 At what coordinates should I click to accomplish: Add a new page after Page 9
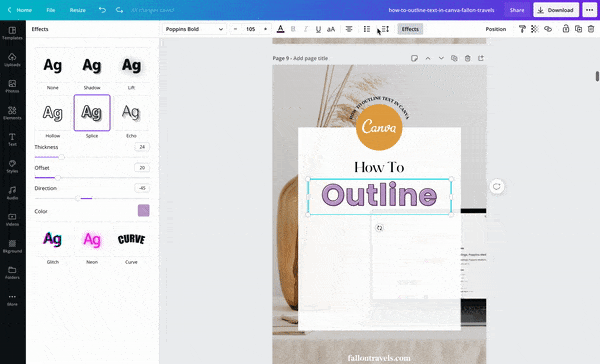[481, 58]
